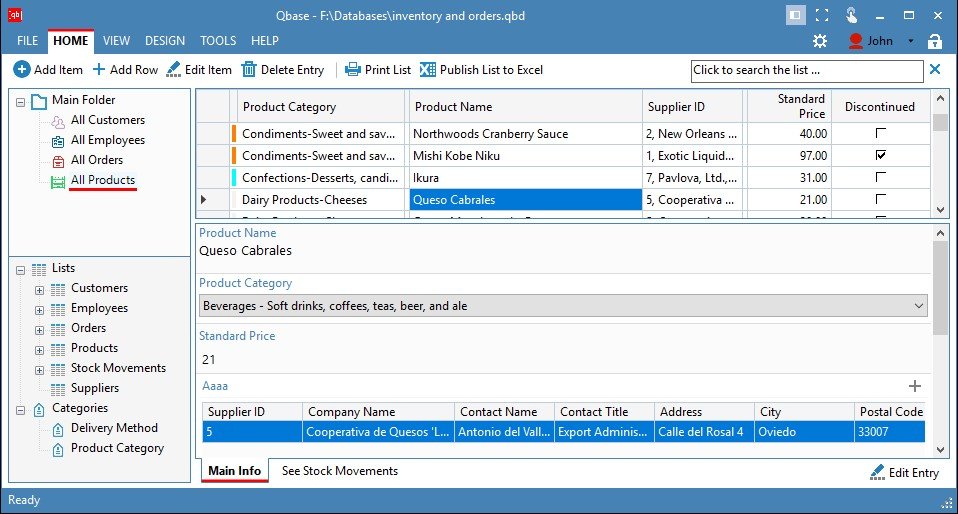Image resolution: width=958 pixels, height=514 pixels.
Task: Expand the Orders list node
Action: tap(39, 330)
